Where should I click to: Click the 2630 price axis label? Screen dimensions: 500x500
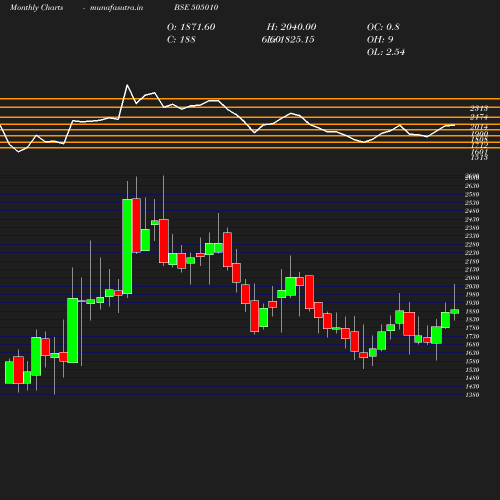(x=472, y=186)
